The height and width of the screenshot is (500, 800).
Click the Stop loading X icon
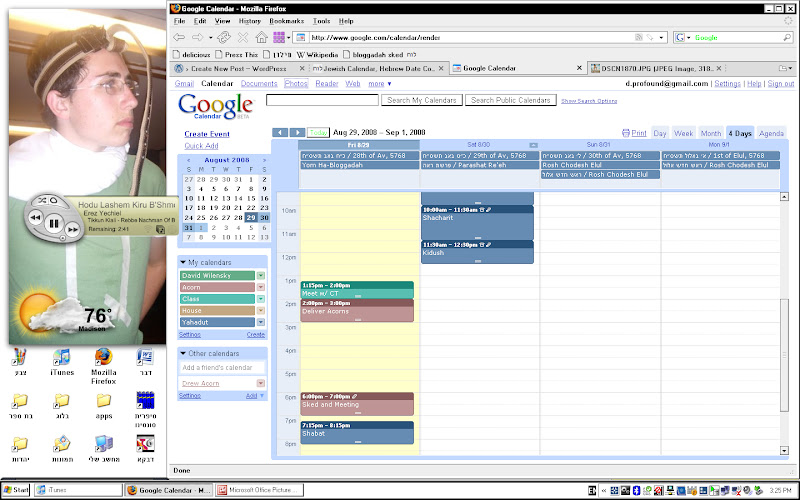pyautogui.click(x=243, y=37)
